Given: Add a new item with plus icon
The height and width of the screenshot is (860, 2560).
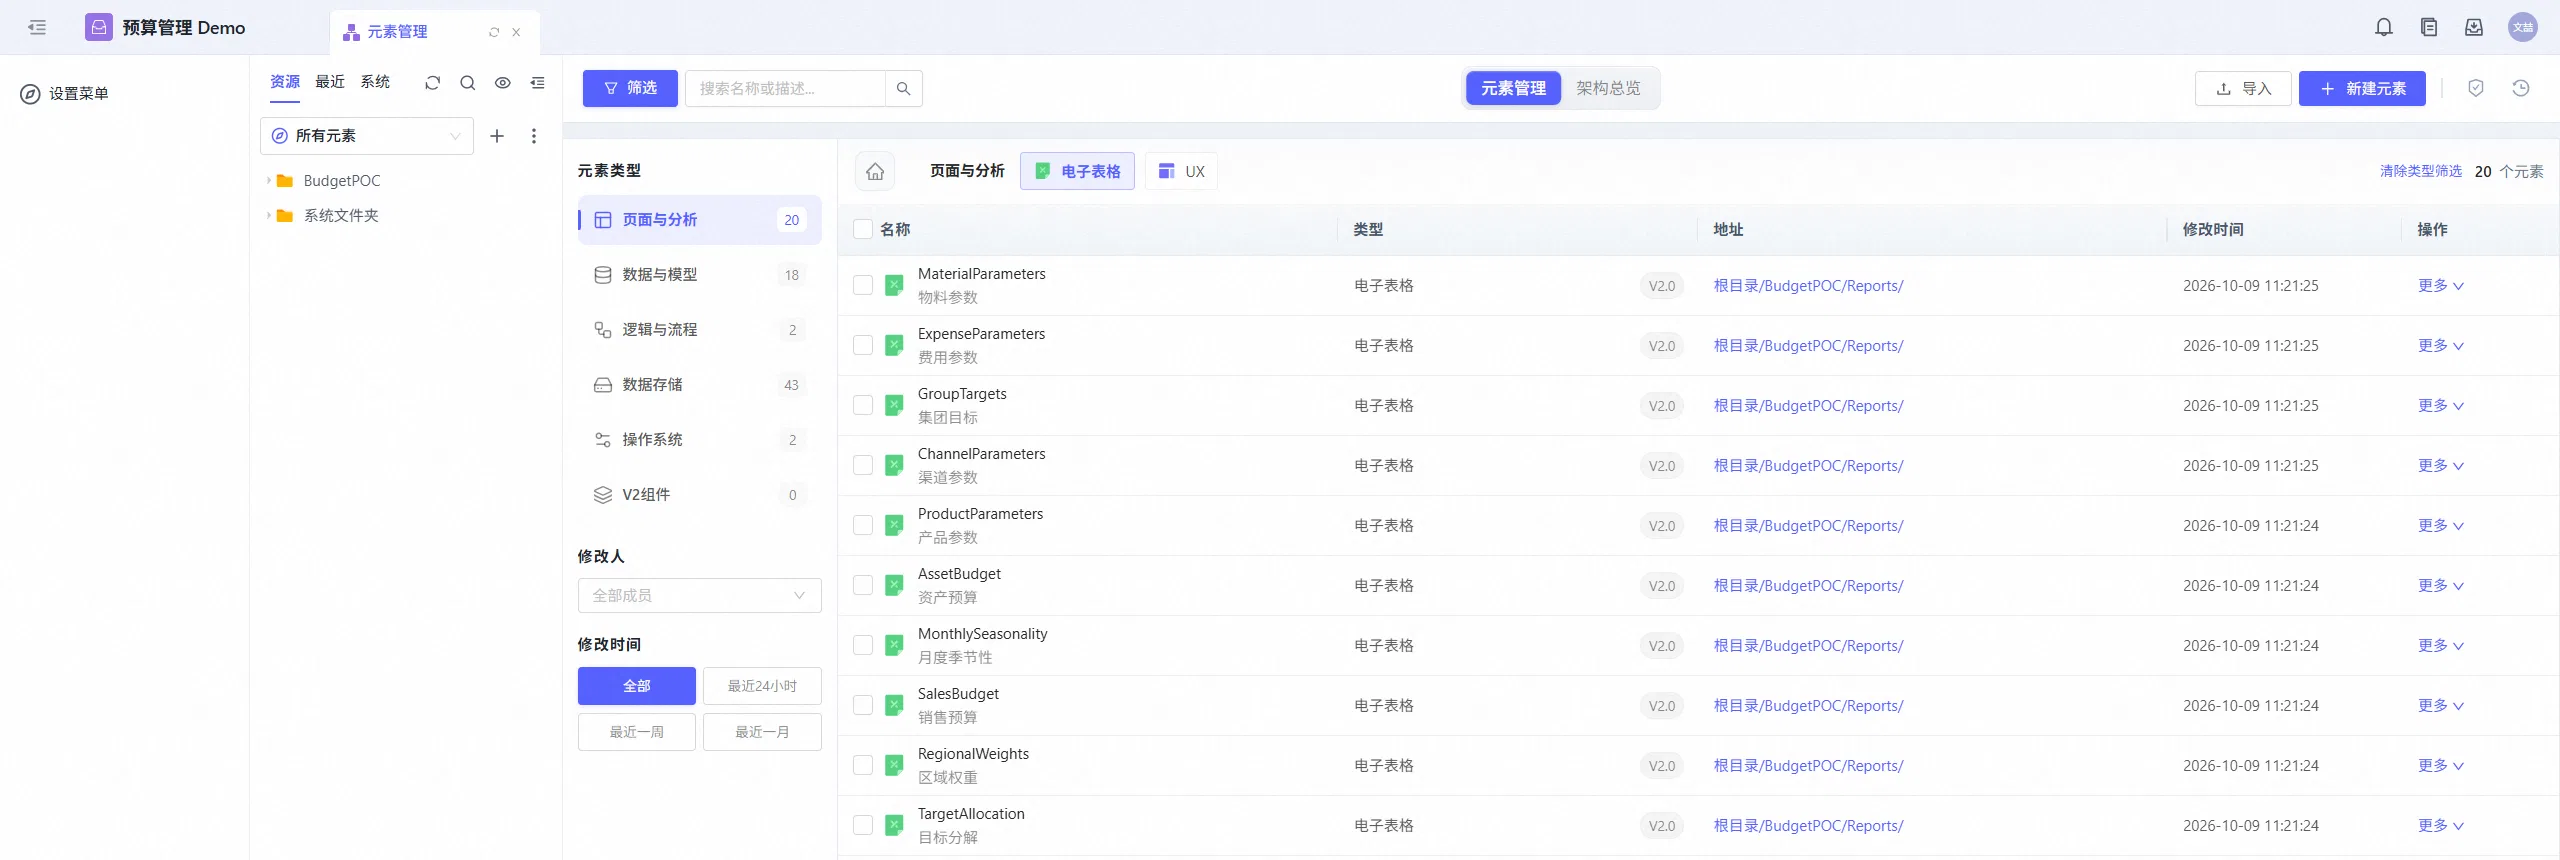Looking at the screenshot, I should click(x=497, y=136).
